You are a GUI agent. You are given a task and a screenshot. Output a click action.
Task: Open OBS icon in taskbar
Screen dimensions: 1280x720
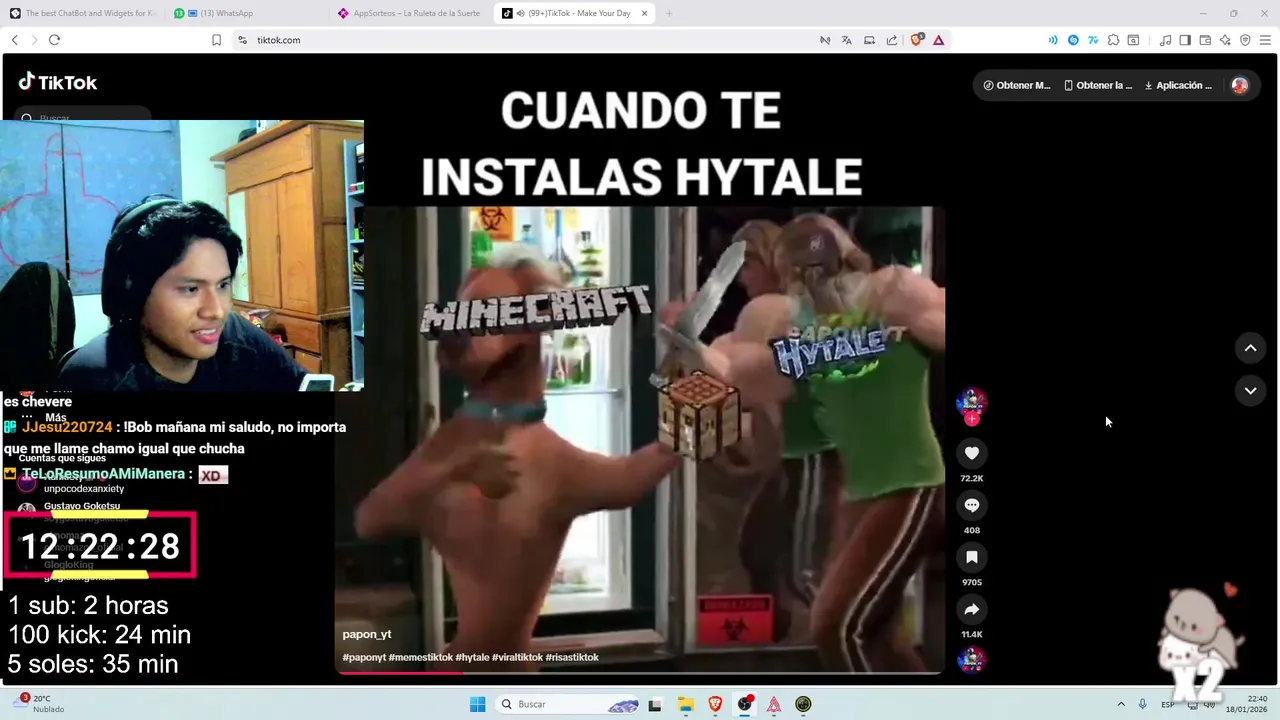click(x=744, y=704)
